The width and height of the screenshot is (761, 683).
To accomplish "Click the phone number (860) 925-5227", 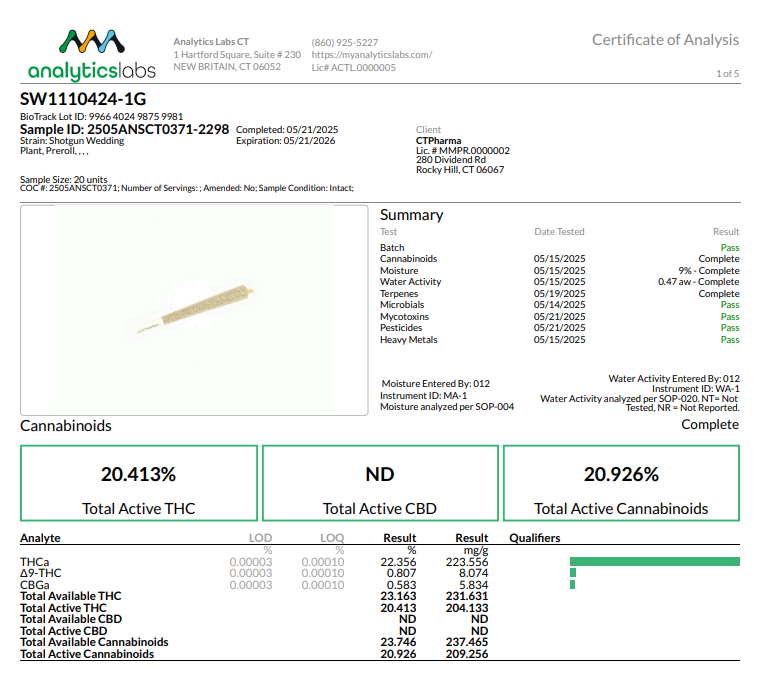I will 345,42.
